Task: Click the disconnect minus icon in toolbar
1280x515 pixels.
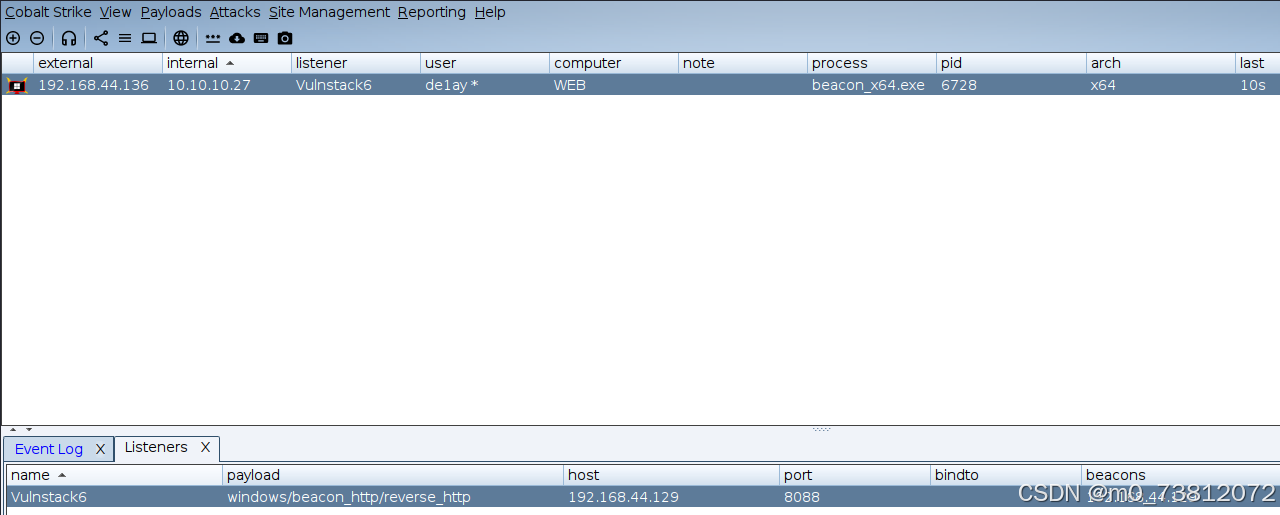Action: pos(37,38)
